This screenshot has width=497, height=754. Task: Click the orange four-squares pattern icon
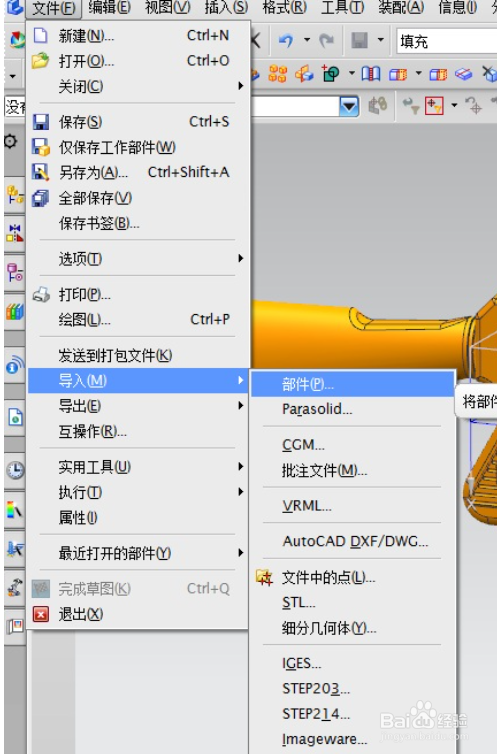pos(277,74)
